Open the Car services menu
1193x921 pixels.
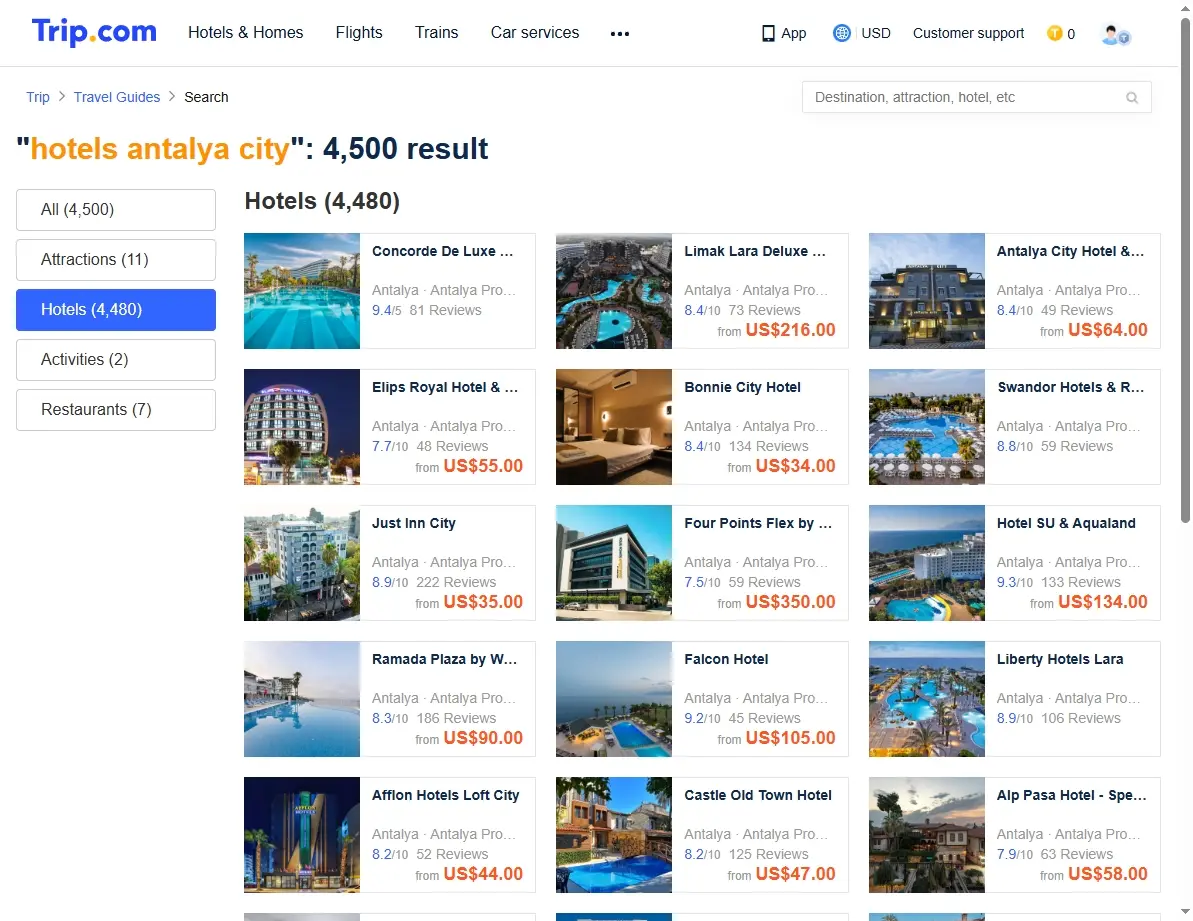pyautogui.click(x=535, y=33)
